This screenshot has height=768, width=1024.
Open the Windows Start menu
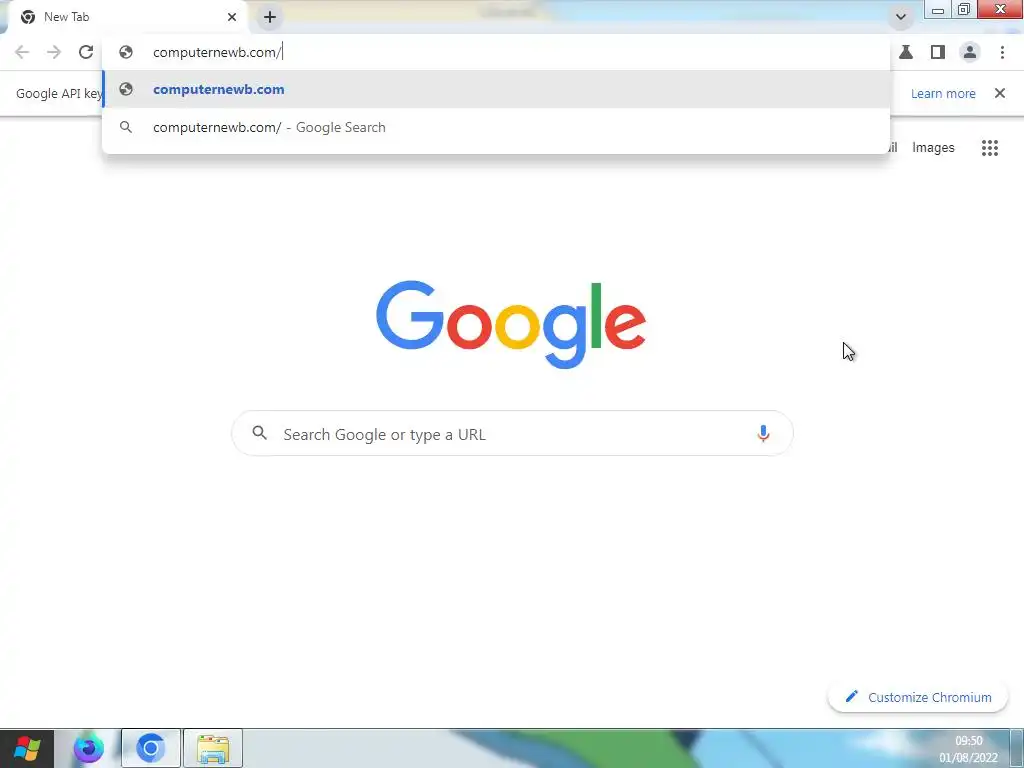click(x=27, y=748)
